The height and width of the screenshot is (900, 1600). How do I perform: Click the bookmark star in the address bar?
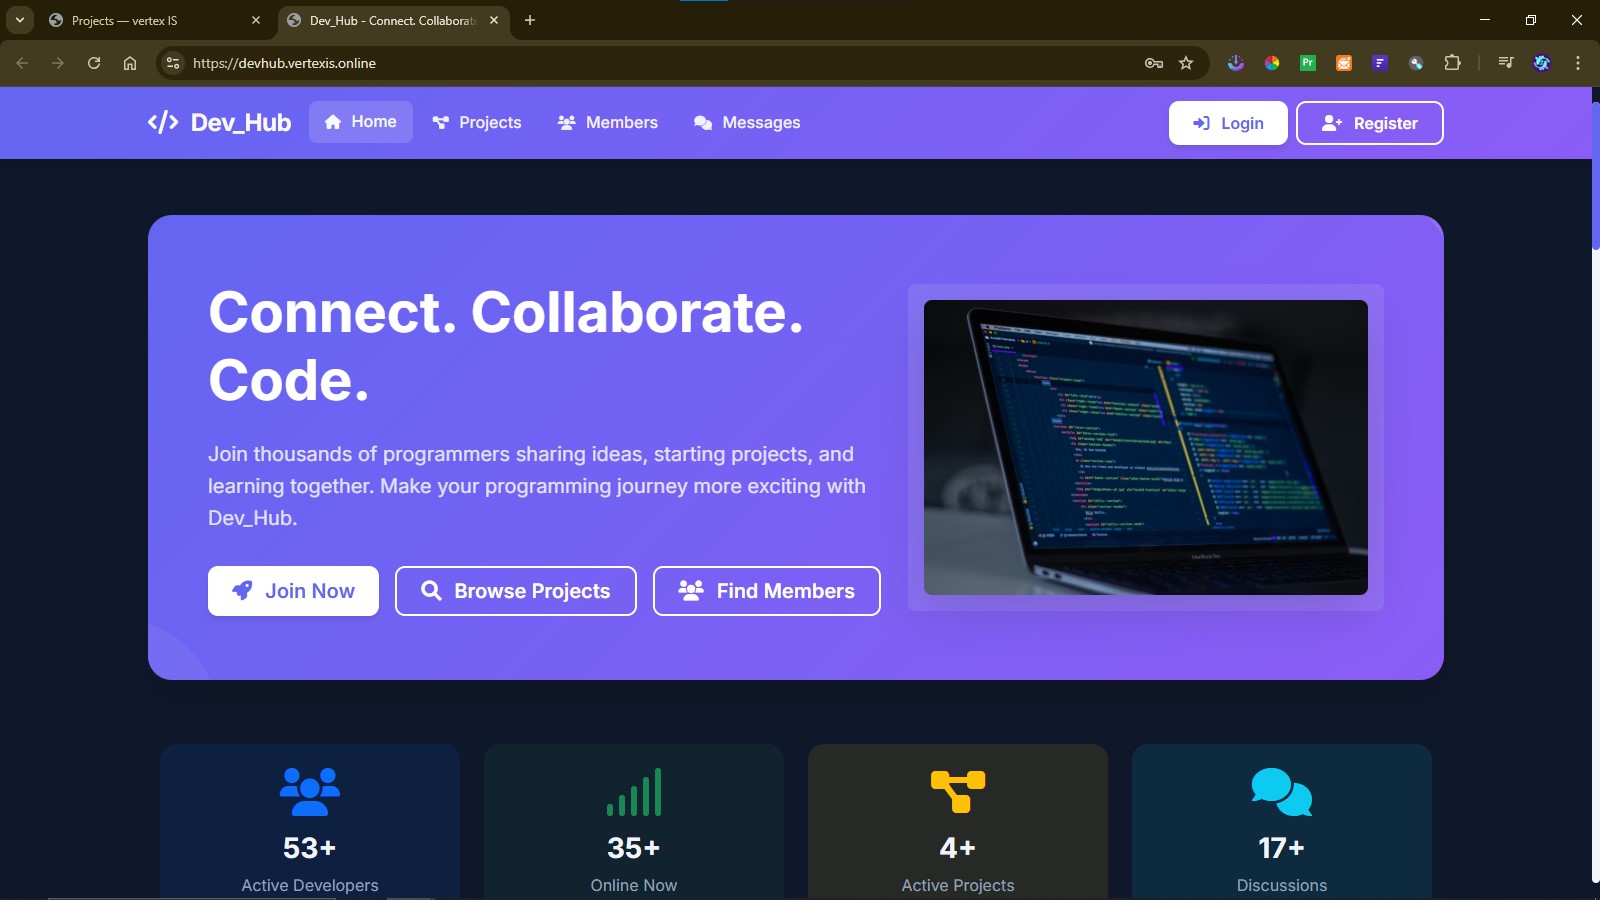(x=1186, y=62)
